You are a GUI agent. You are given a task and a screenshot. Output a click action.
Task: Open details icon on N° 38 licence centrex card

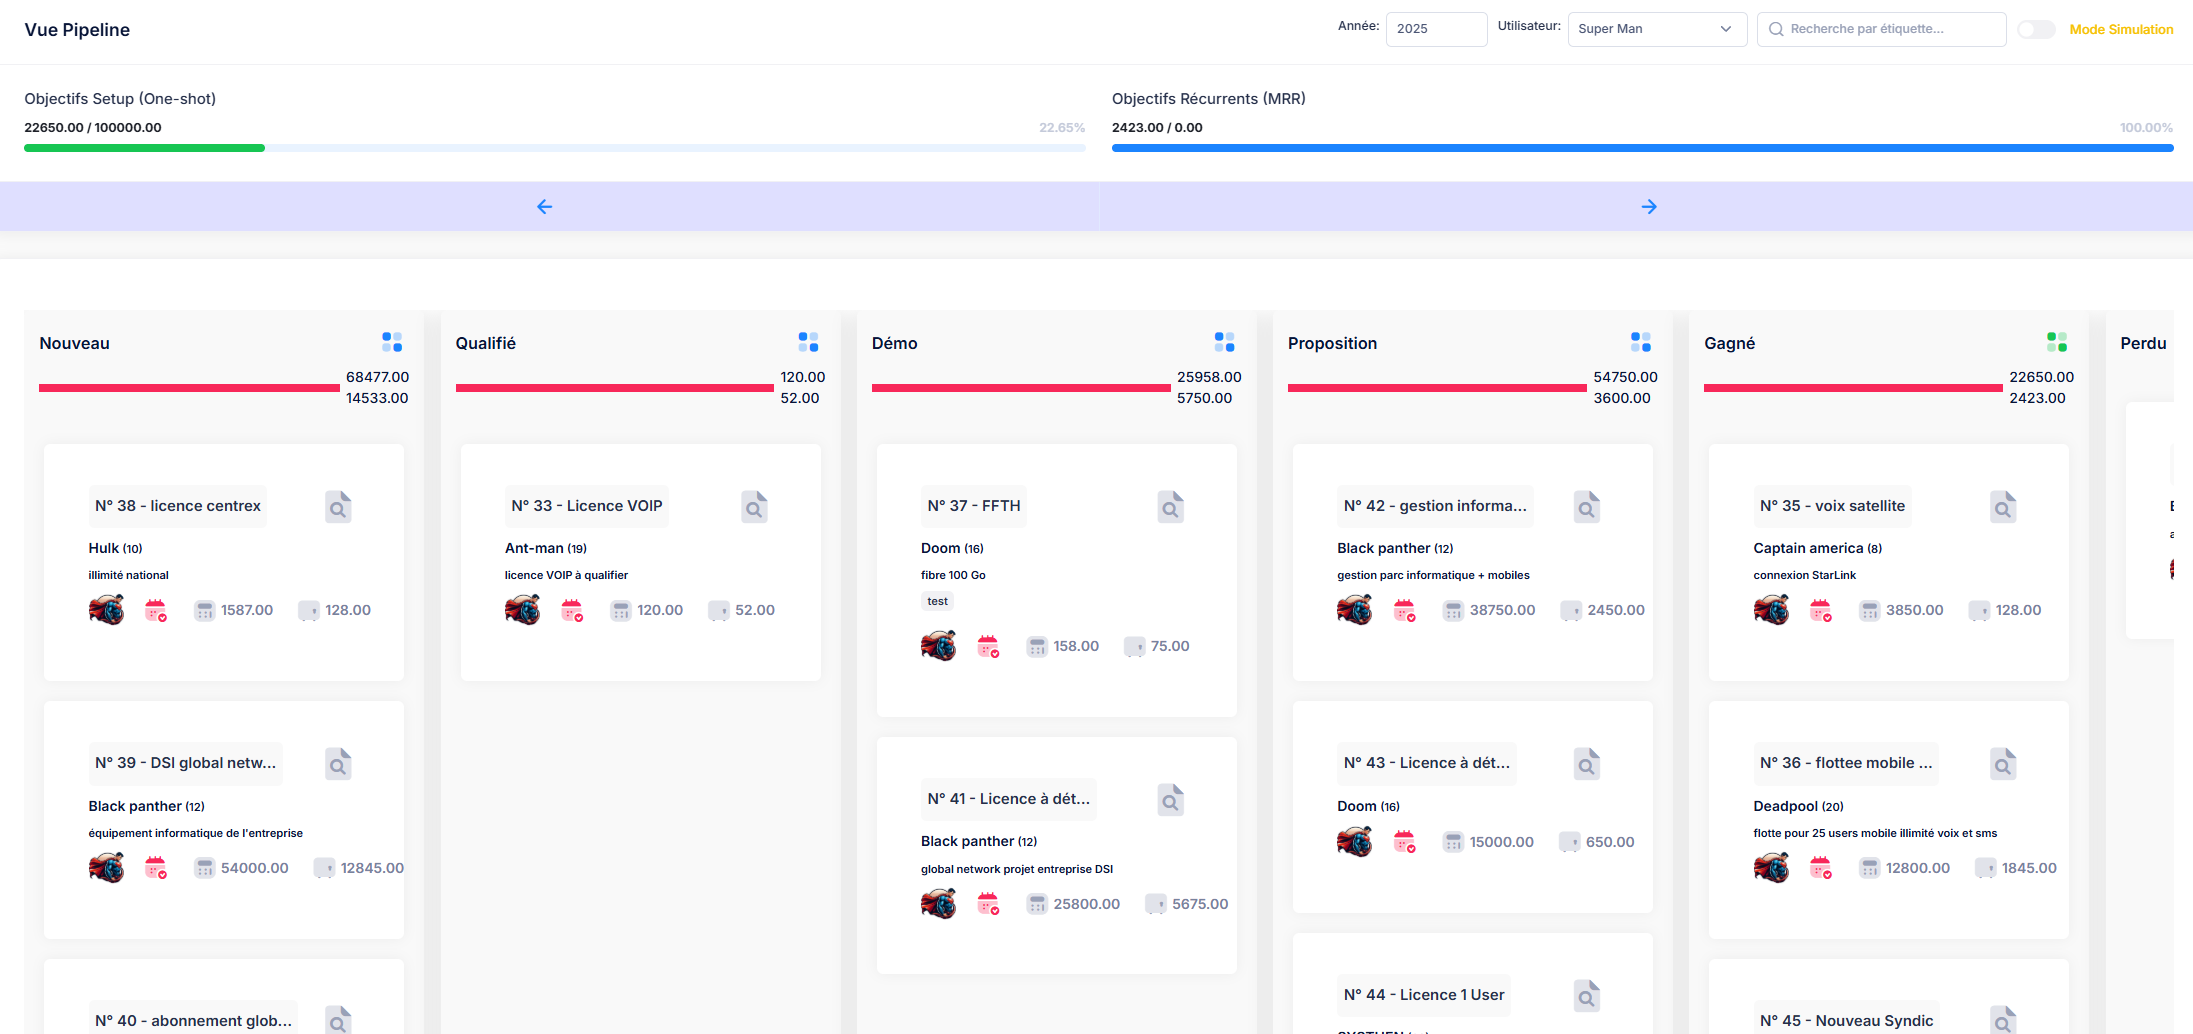point(338,507)
